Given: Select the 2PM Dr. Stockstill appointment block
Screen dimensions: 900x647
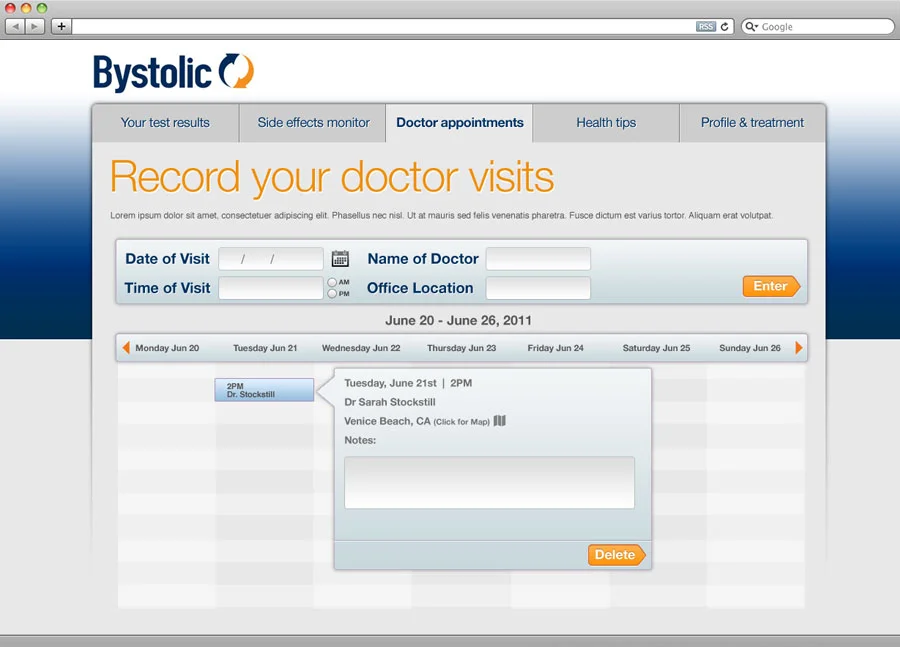Looking at the screenshot, I should pyautogui.click(x=264, y=390).
